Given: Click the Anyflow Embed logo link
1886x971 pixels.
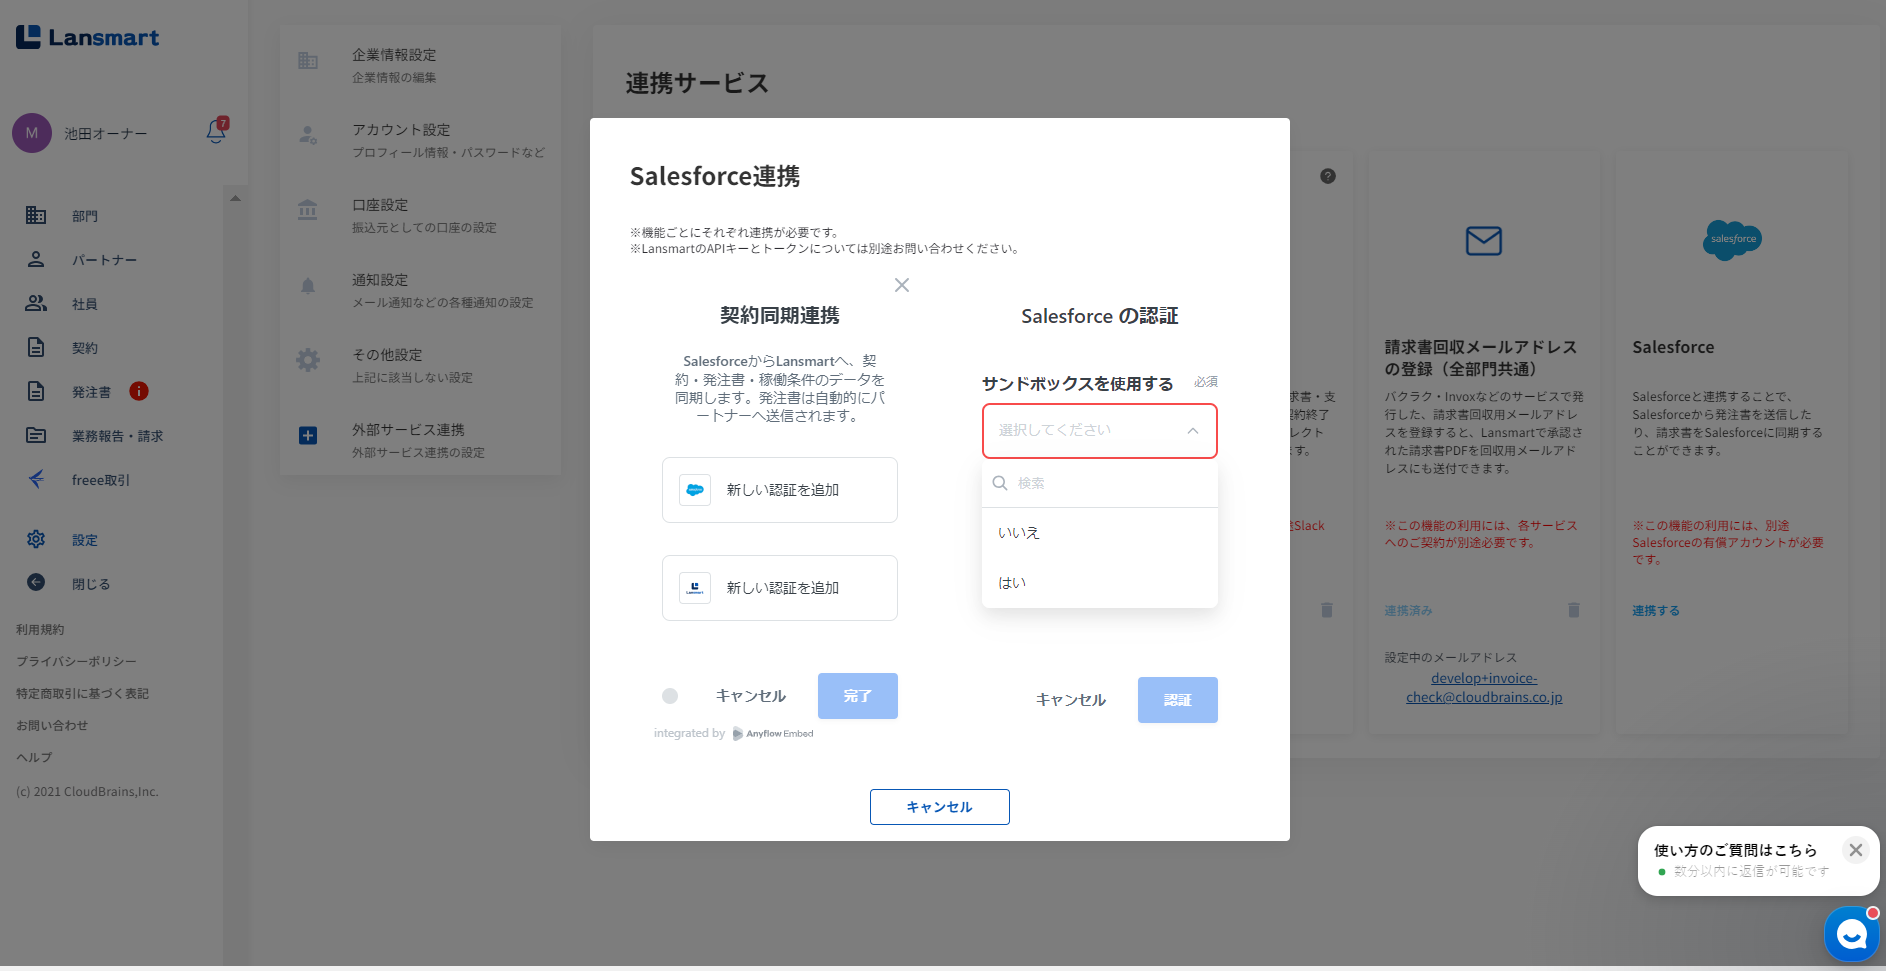Looking at the screenshot, I should coord(773,734).
